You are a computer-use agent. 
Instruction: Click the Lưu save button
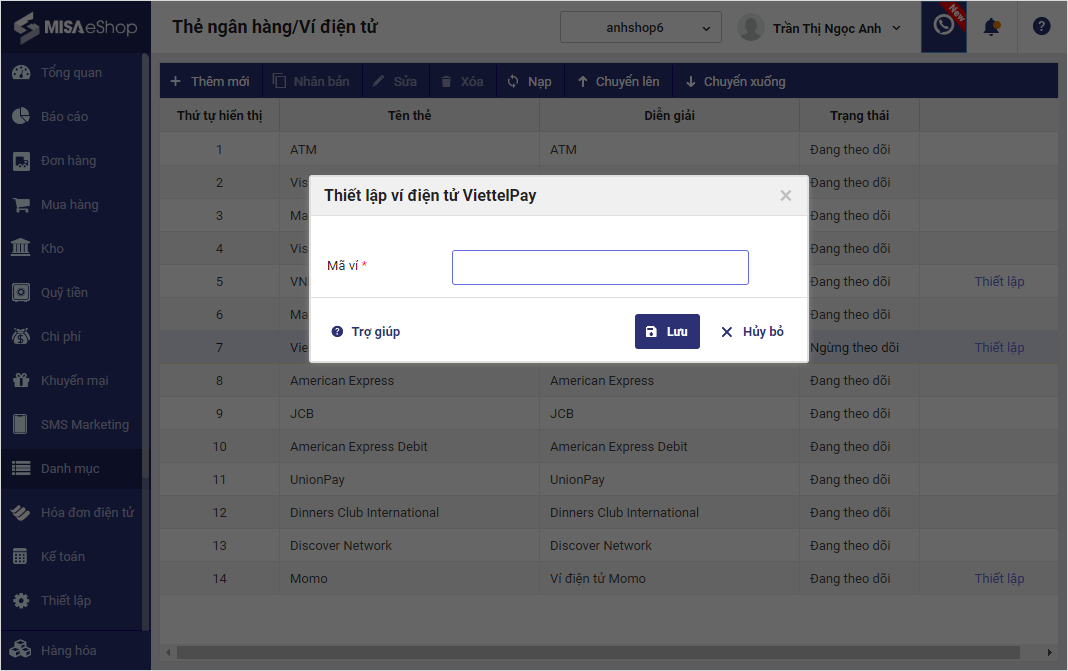pos(667,332)
